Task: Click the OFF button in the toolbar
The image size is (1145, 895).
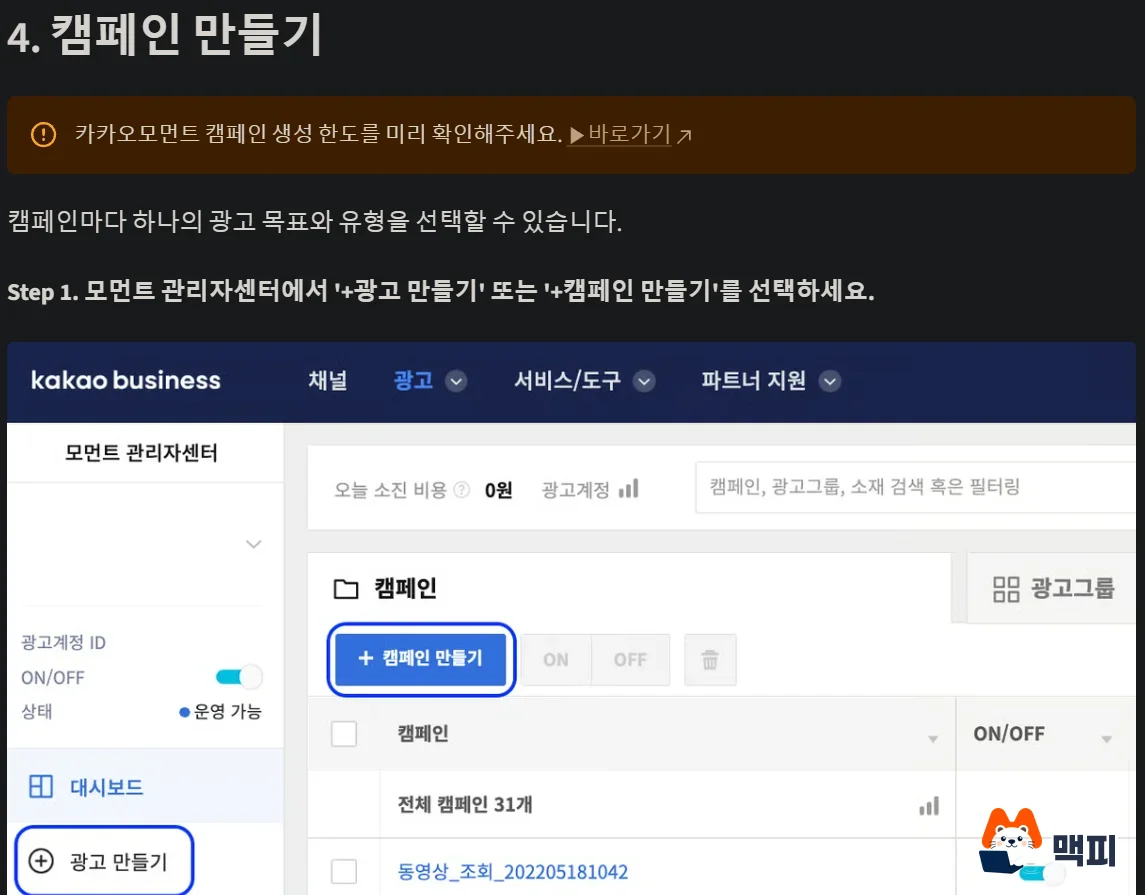Action: [630, 660]
